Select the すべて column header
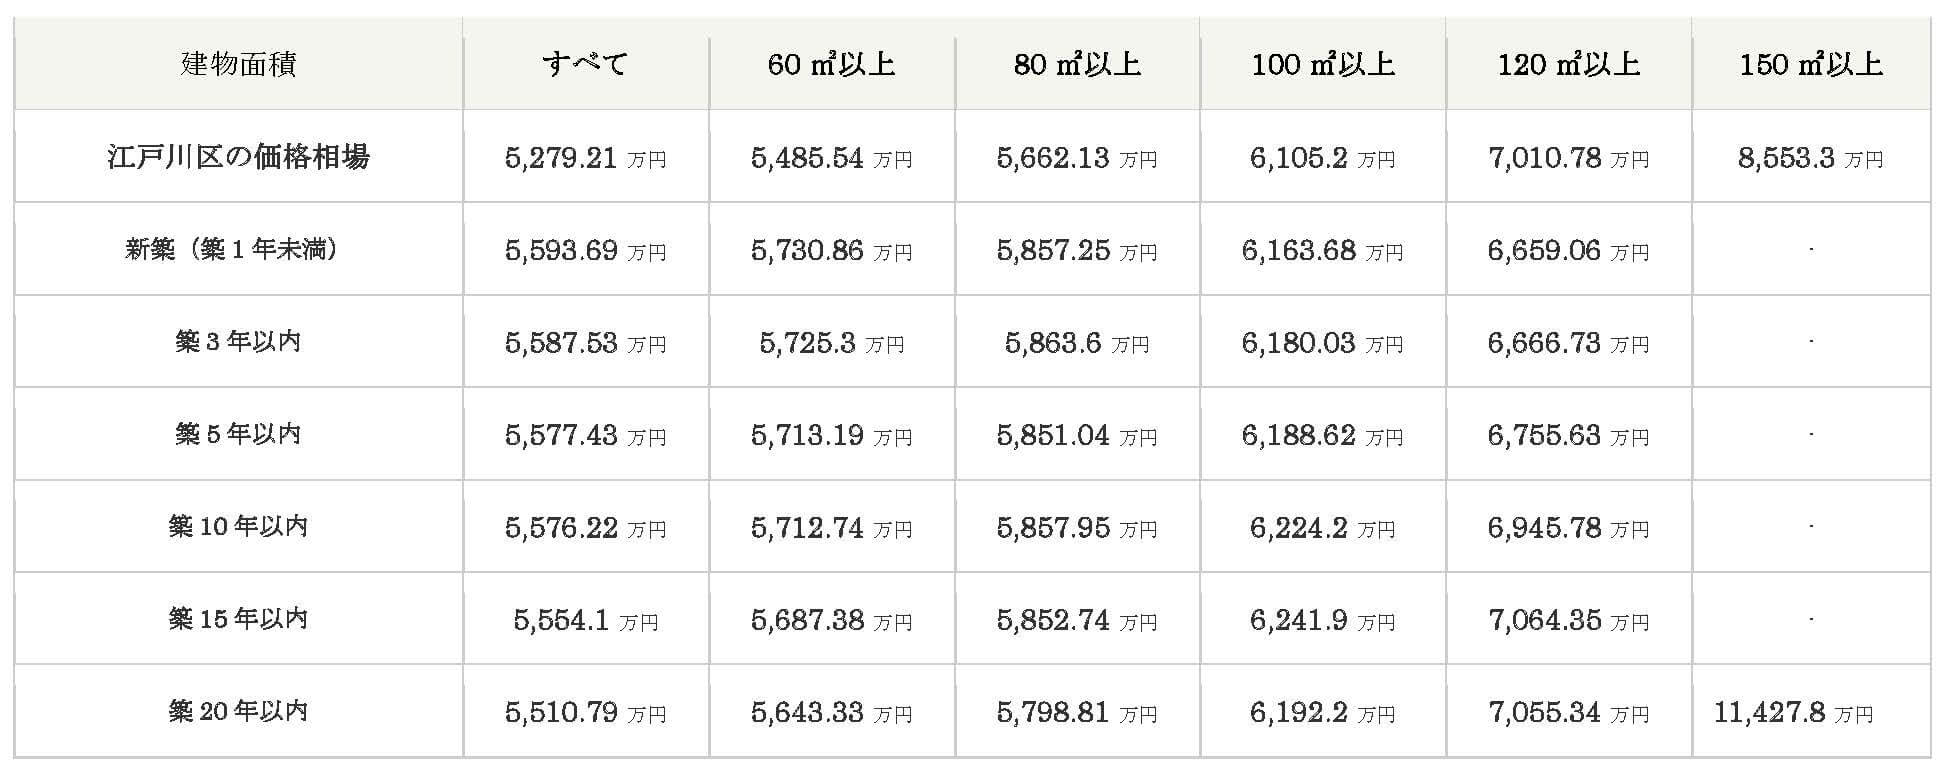The image size is (1944, 772). [x=586, y=64]
